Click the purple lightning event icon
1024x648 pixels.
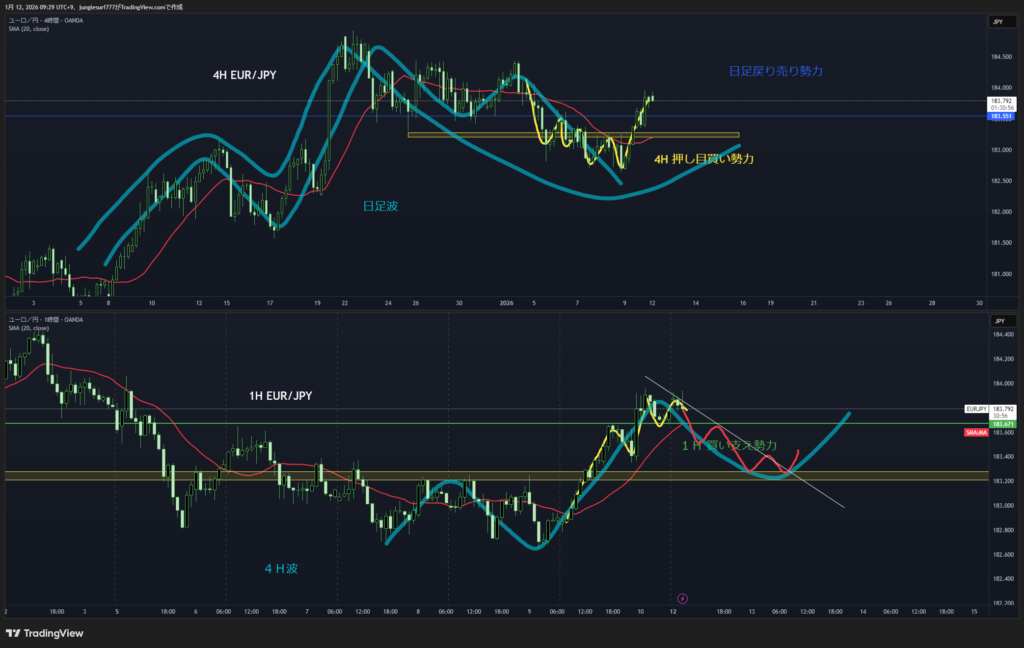[682, 599]
